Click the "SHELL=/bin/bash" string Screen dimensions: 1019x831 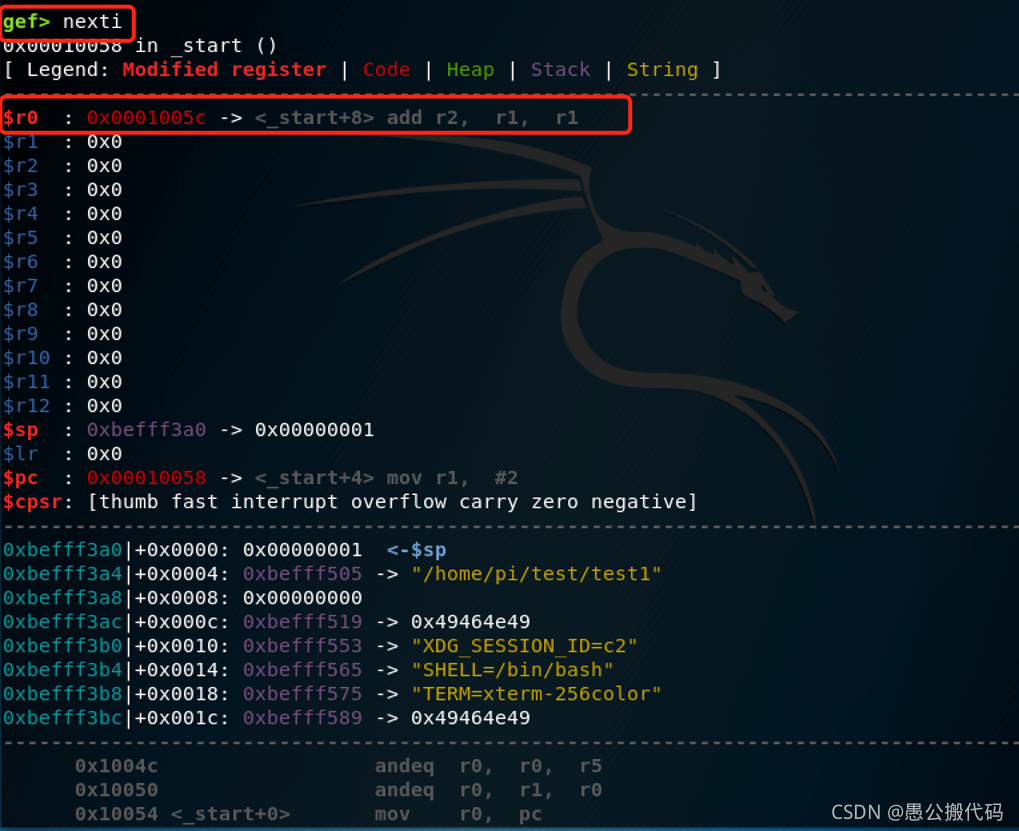(x=512, y=671)
